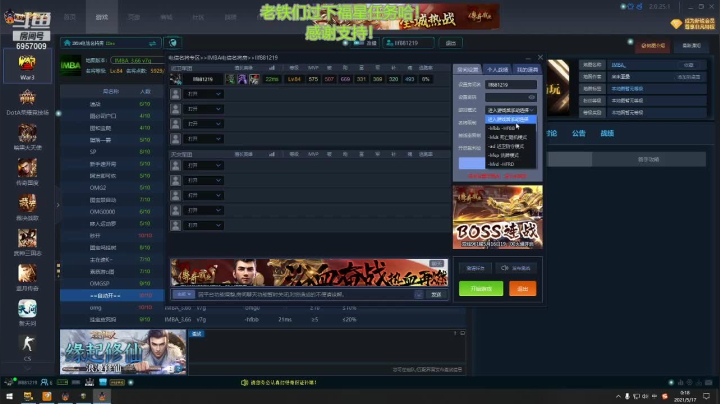Click the chat message input box

pos(305,295)
